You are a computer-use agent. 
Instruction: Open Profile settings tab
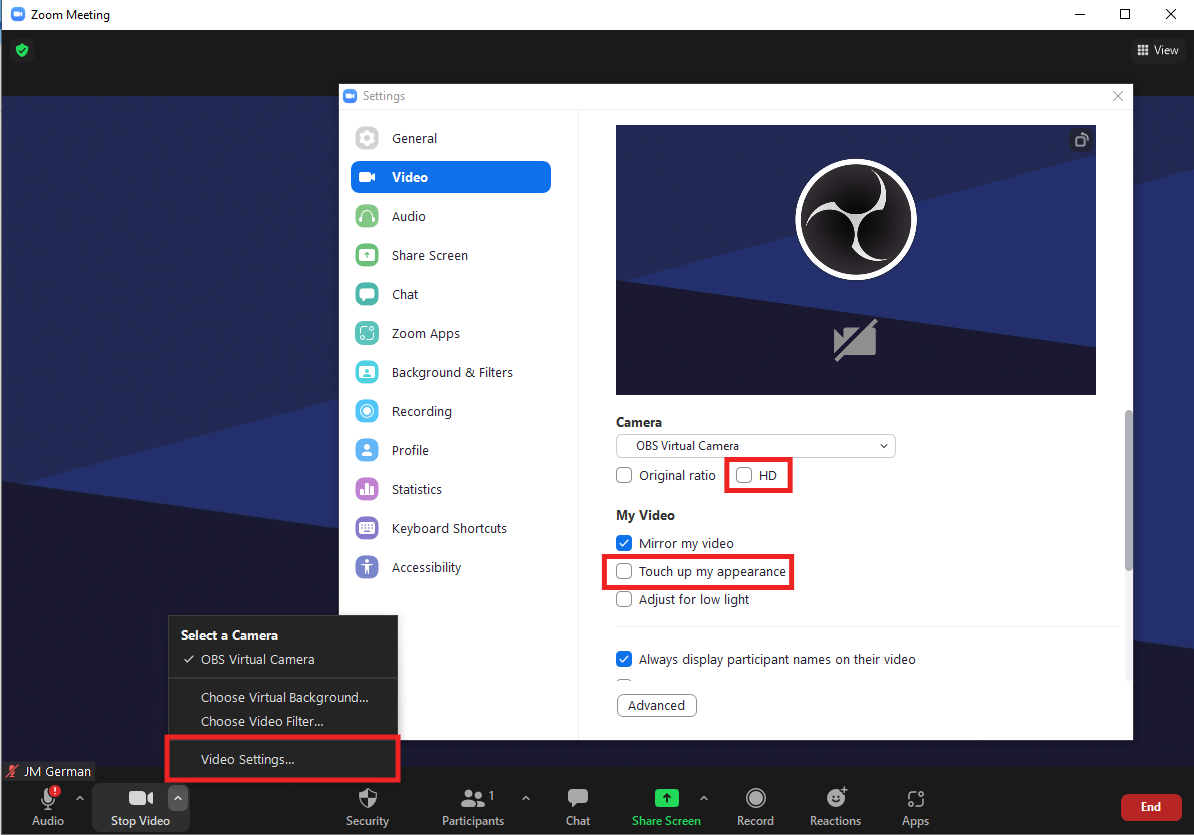451,451
